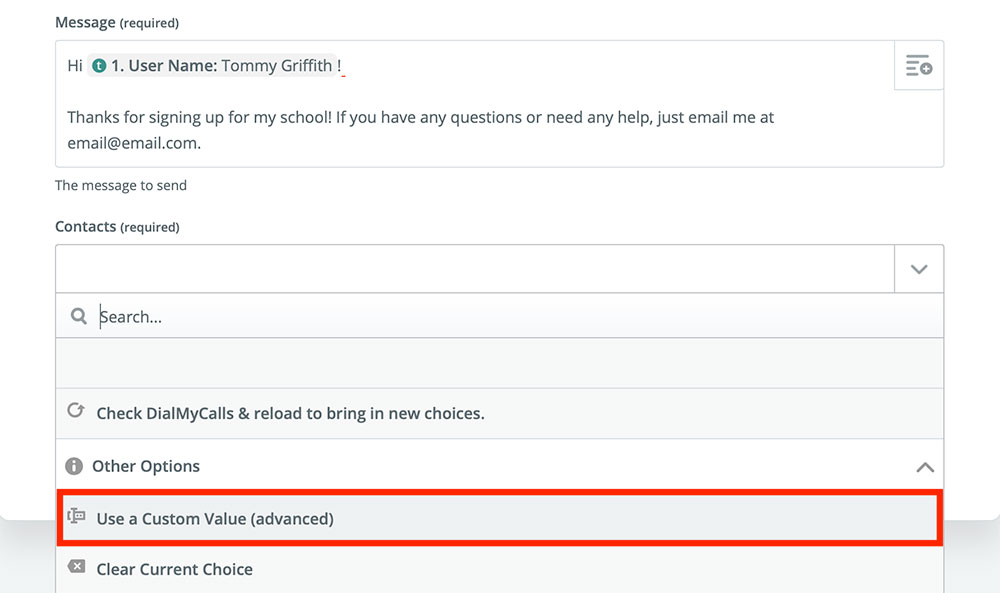This screenshot has height=593, width=1000.
Task: Click the green Teachable icon in the pill
Action: [99, 66]
